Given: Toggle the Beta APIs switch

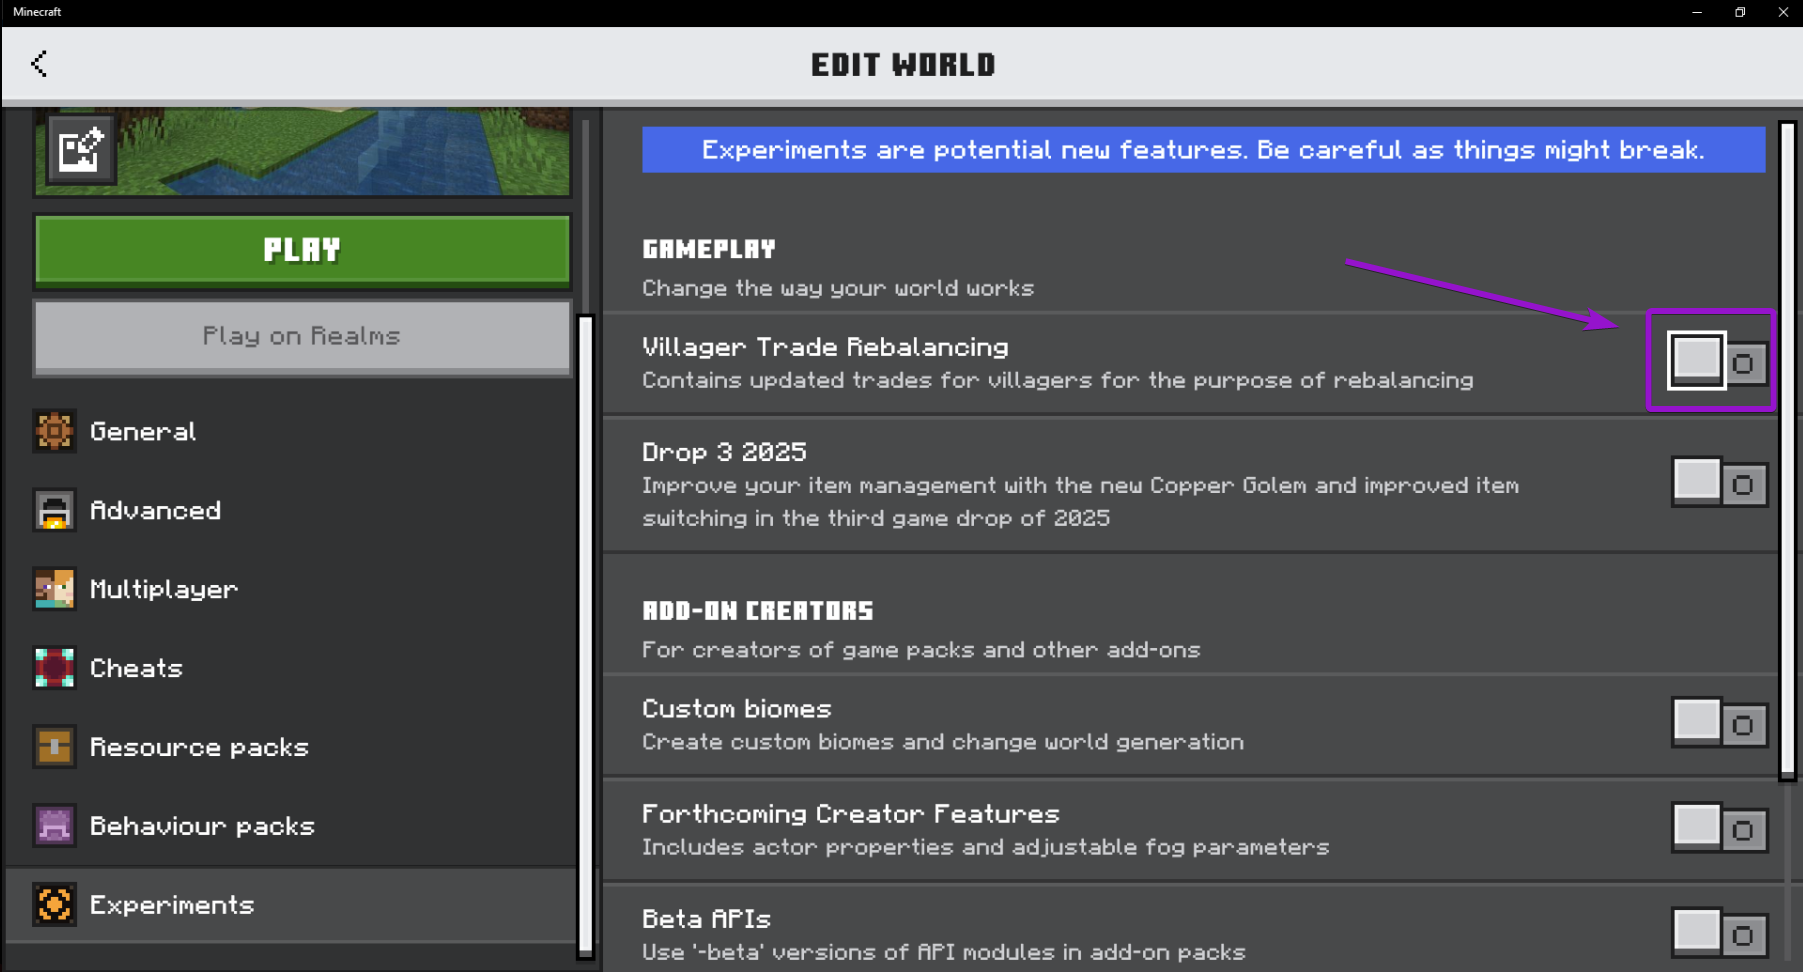Looking at the screenshot, I should click(1719, 933).
